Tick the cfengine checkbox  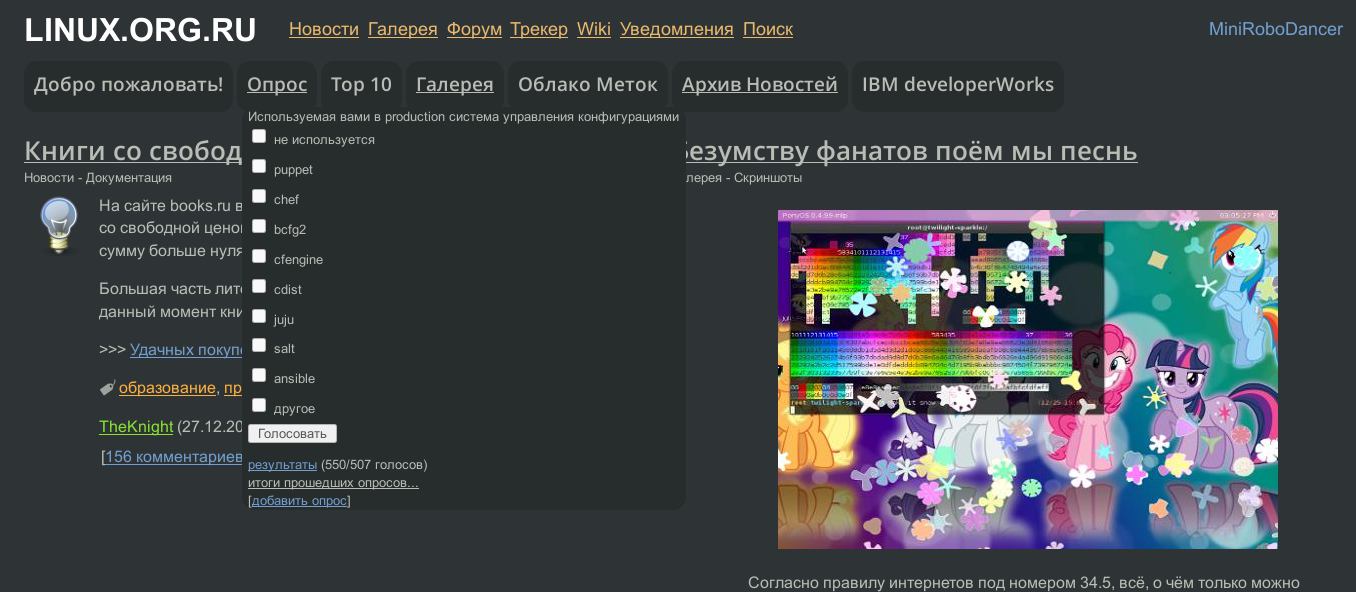pyautogui.click(x=259, y=257)
